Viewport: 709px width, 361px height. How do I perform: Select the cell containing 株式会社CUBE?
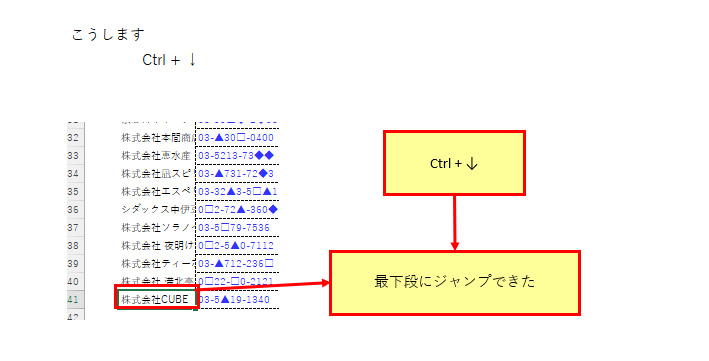pos(157,299)
